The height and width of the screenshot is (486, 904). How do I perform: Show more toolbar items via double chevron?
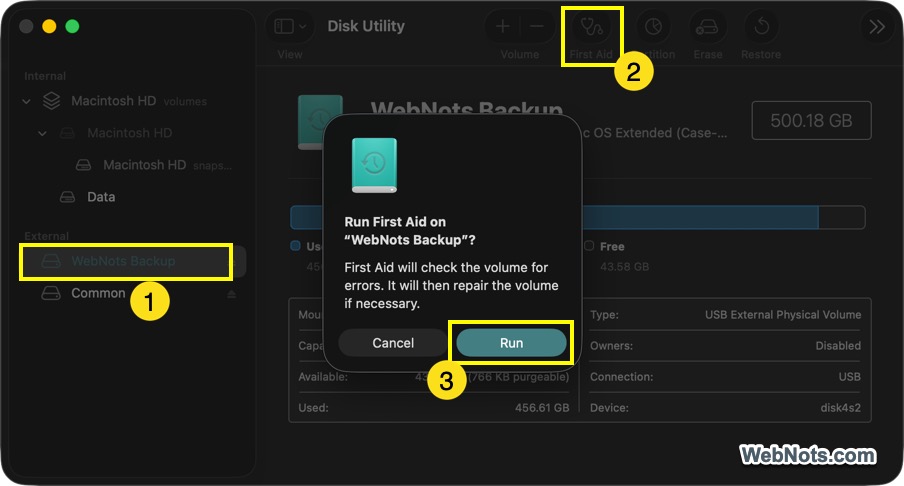pos(877,27)
